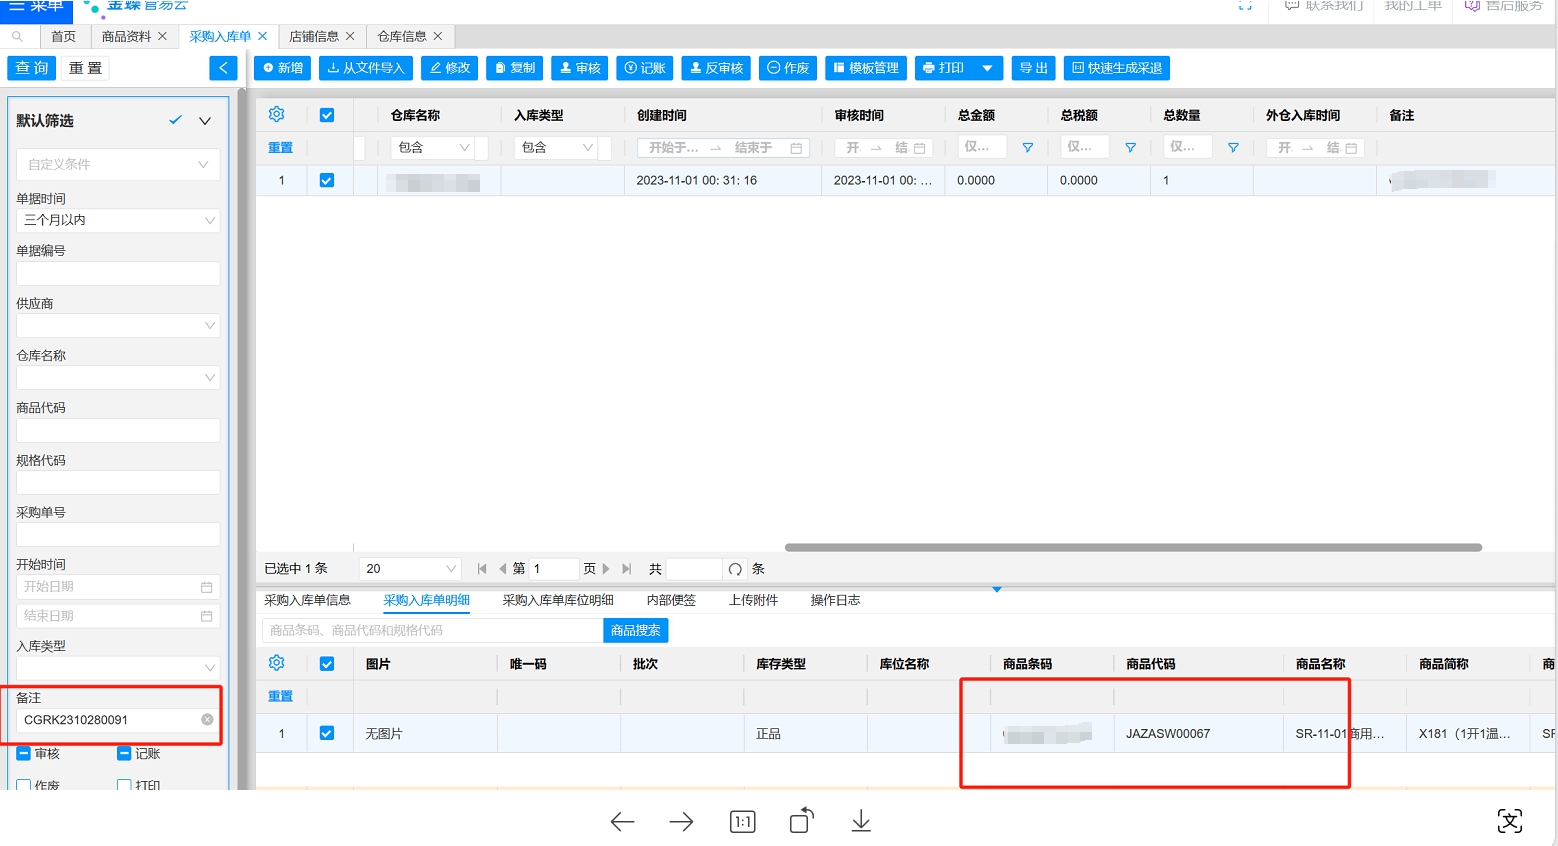Open the 采购入库单库位明细 tab
The image size is (1558, 846).
click(558, 600)
